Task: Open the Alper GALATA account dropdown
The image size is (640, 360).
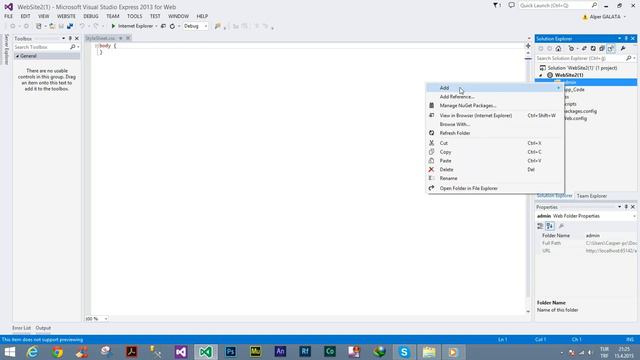Action: click(625, 17)
